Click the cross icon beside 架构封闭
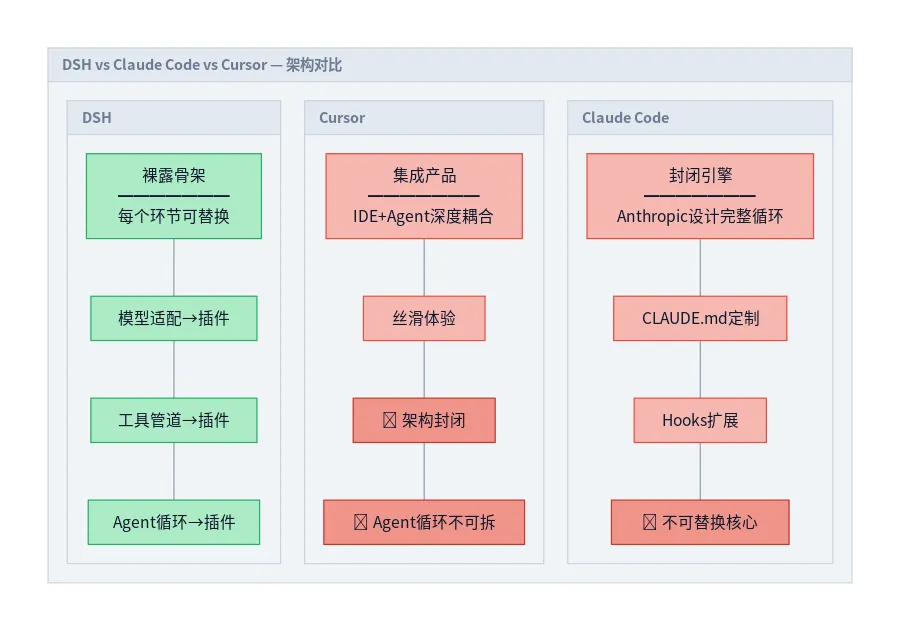Viewport: 900px width, 631px height. pos(389,420)
